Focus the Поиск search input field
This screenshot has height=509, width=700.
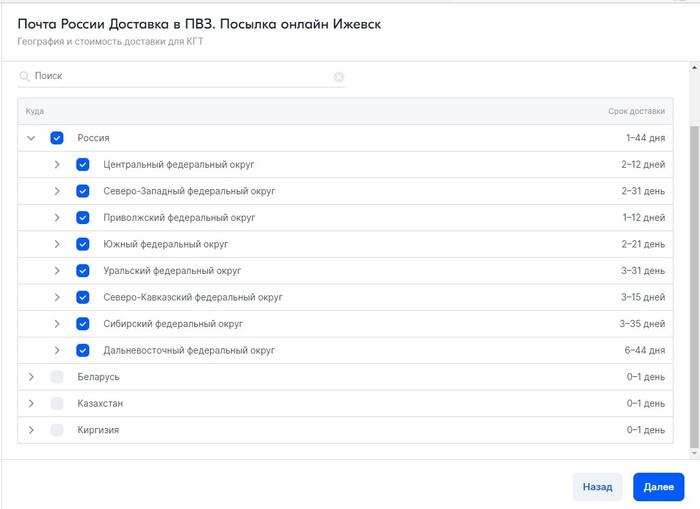(x=180, y=76)
